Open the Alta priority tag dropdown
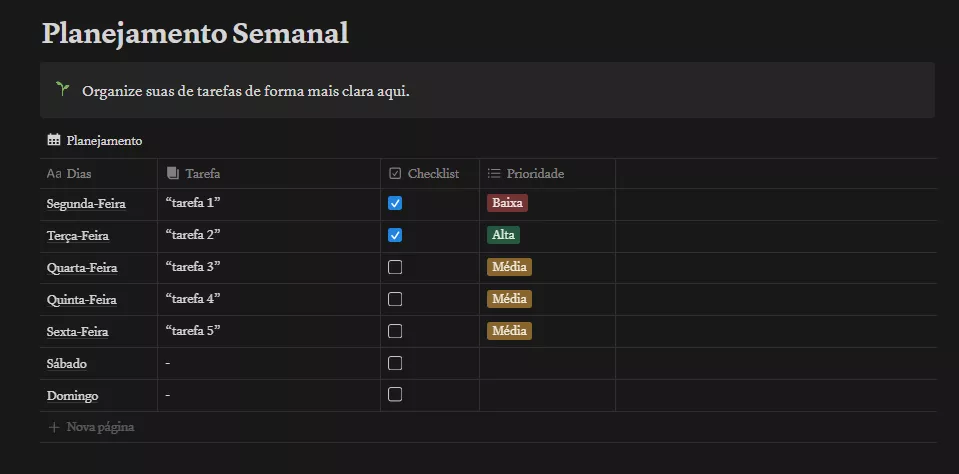The image size is (959, 474). tap(503, 235)
